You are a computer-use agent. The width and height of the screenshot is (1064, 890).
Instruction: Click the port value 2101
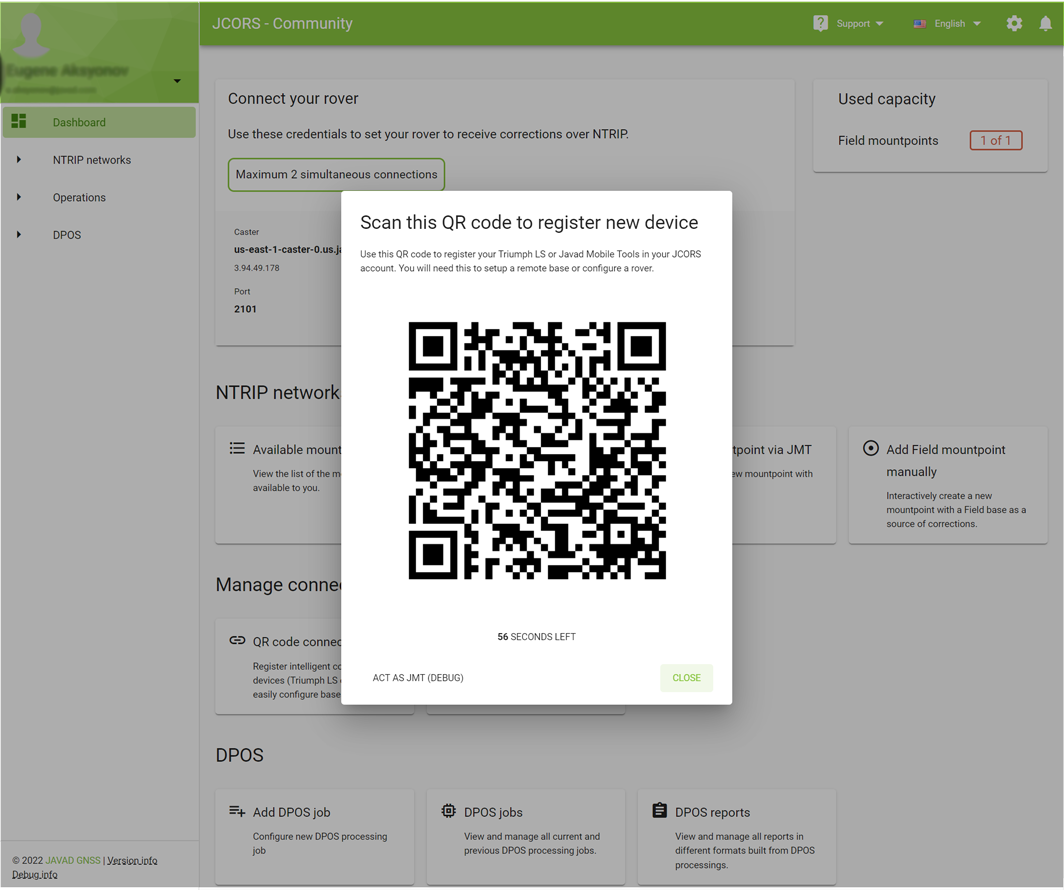coord(246,309)
